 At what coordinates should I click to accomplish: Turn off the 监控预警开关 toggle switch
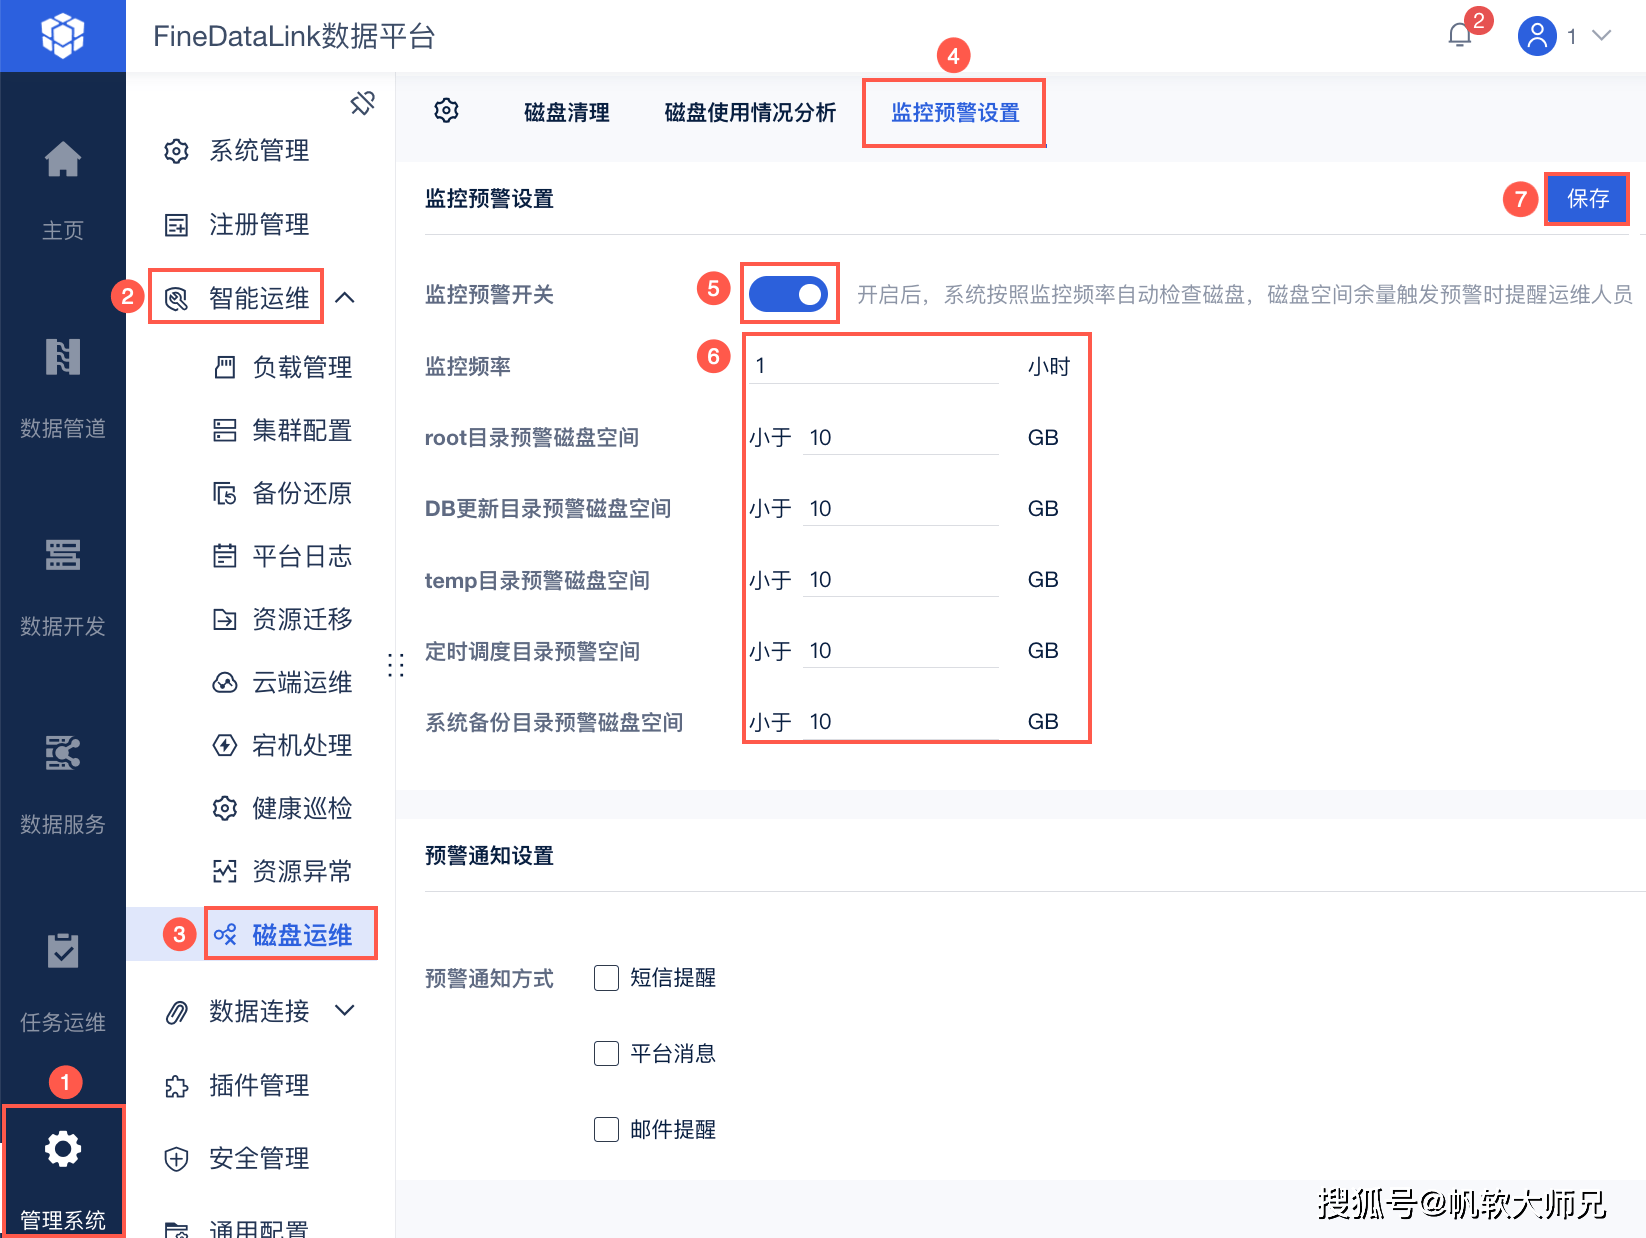point(788,294)
